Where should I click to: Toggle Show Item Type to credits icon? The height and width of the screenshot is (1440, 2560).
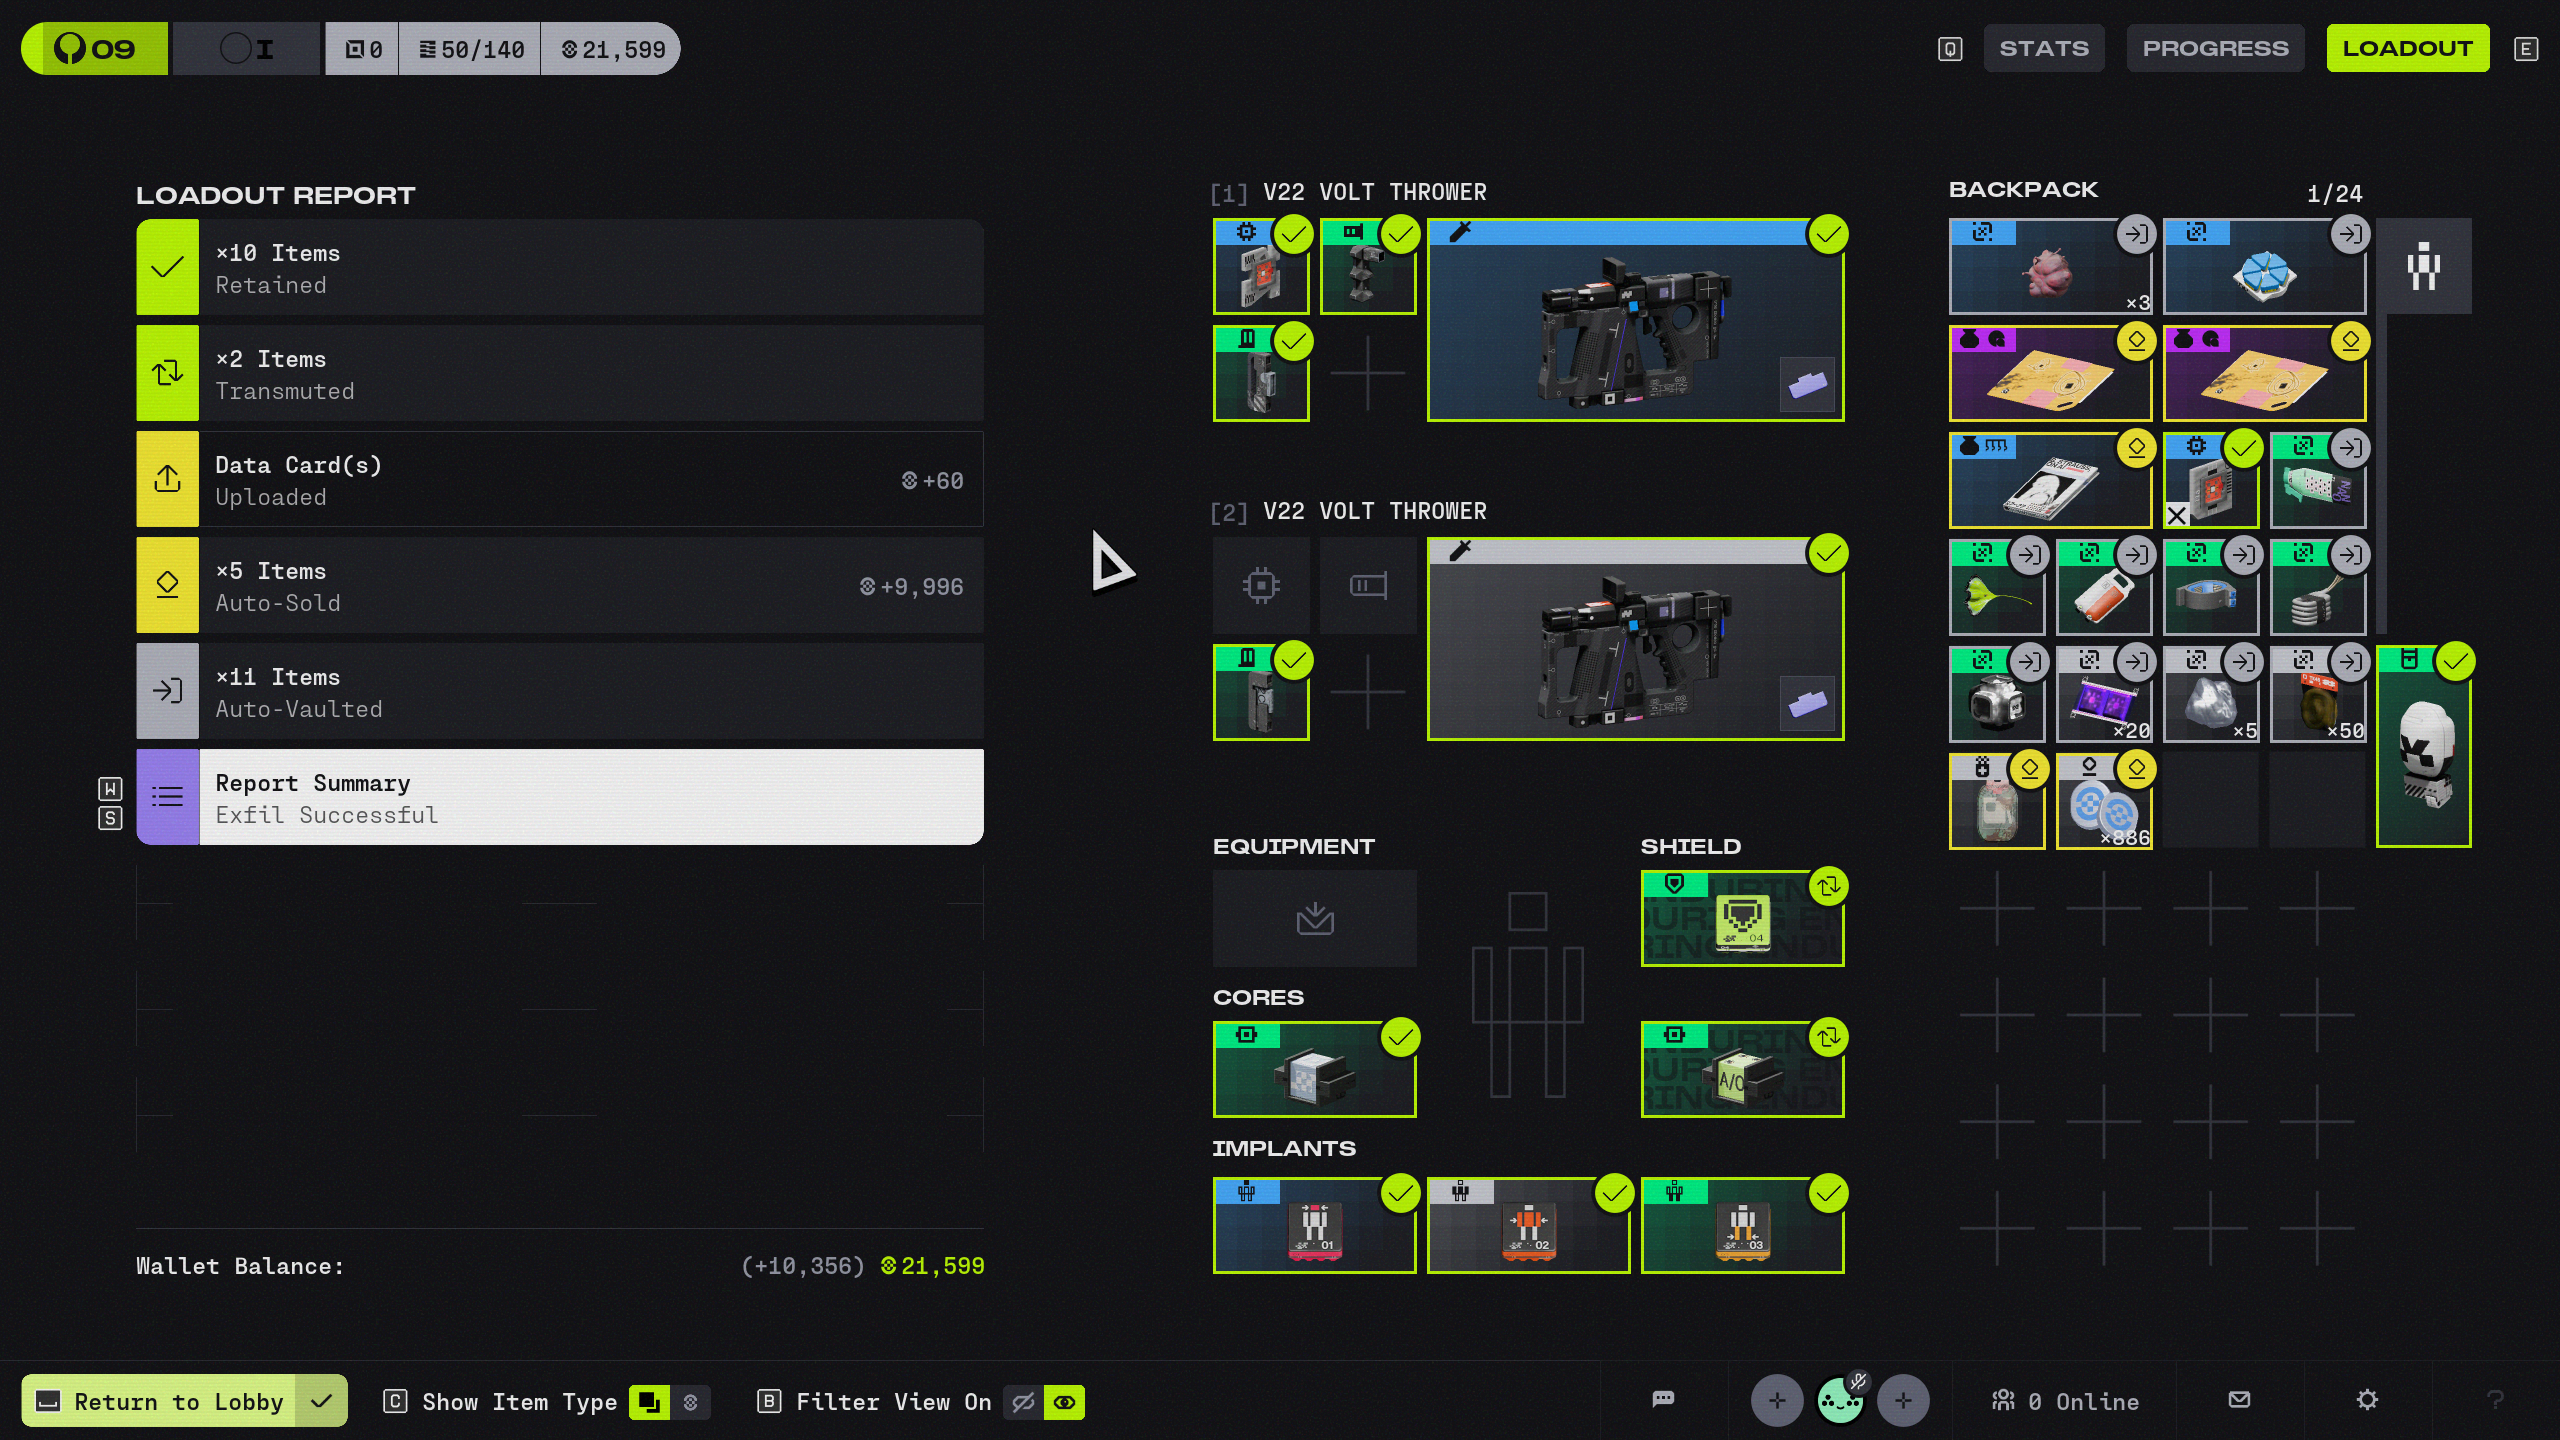690,1402
